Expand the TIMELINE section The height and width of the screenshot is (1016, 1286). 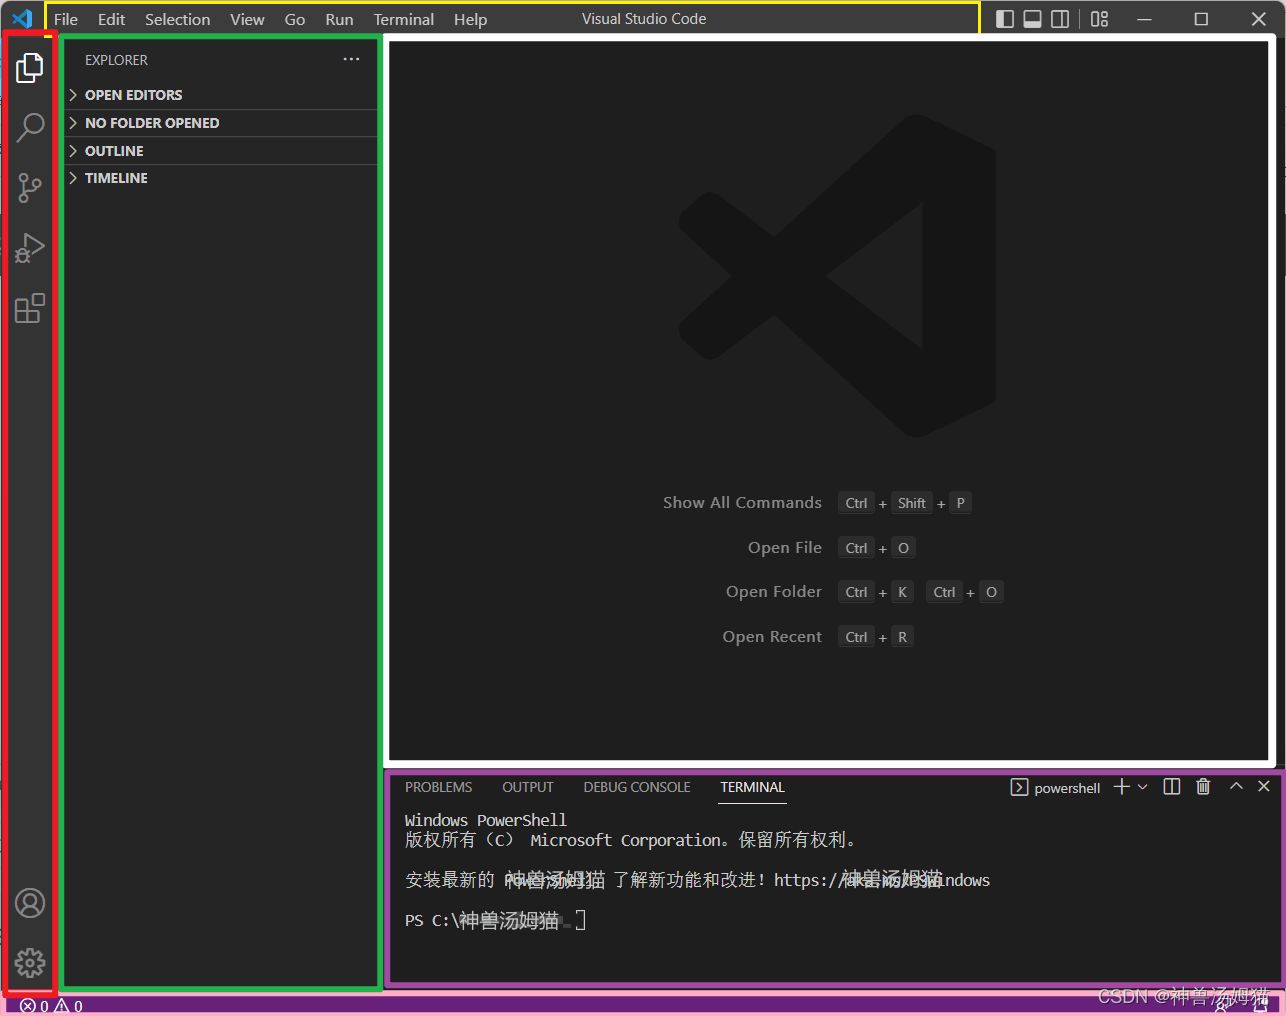pyautogui.click(x=116, y=178)
